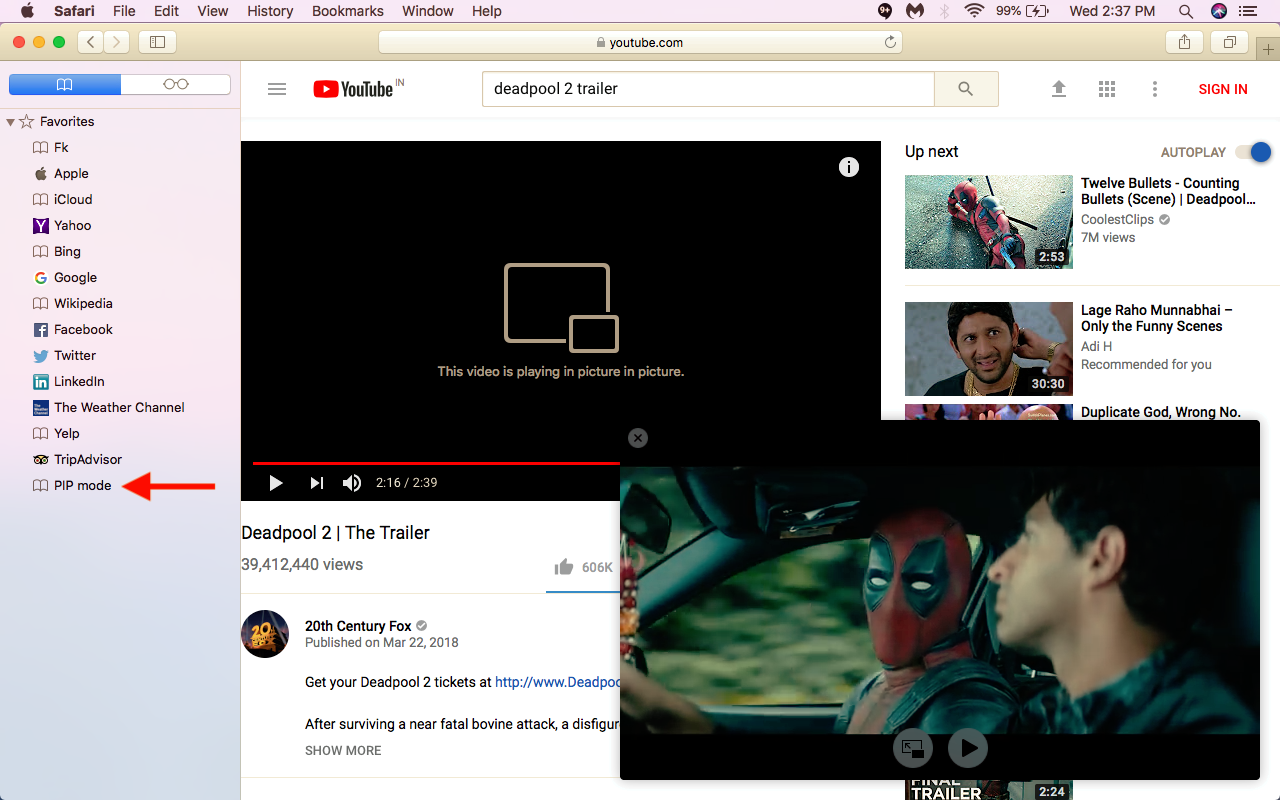
Task: Show all tabs overview button
Action: [x=1229, y=42]
